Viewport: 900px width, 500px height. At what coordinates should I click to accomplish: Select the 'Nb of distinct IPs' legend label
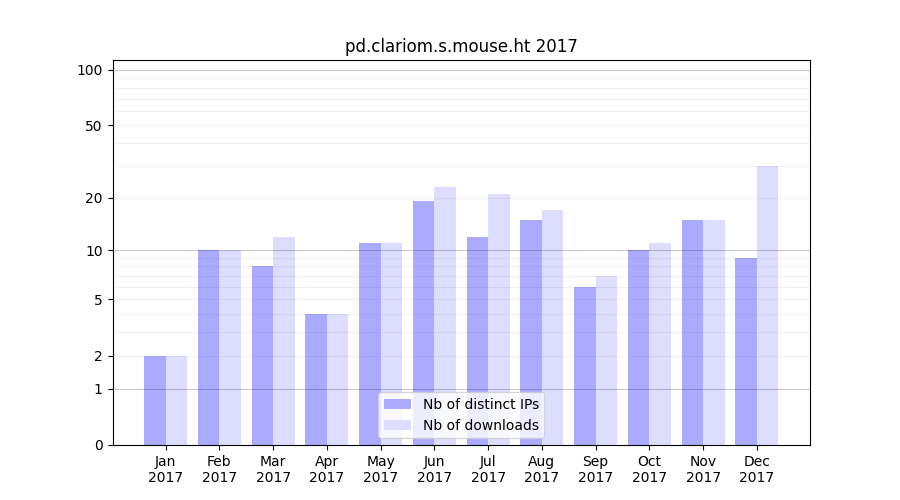point(480,404)
